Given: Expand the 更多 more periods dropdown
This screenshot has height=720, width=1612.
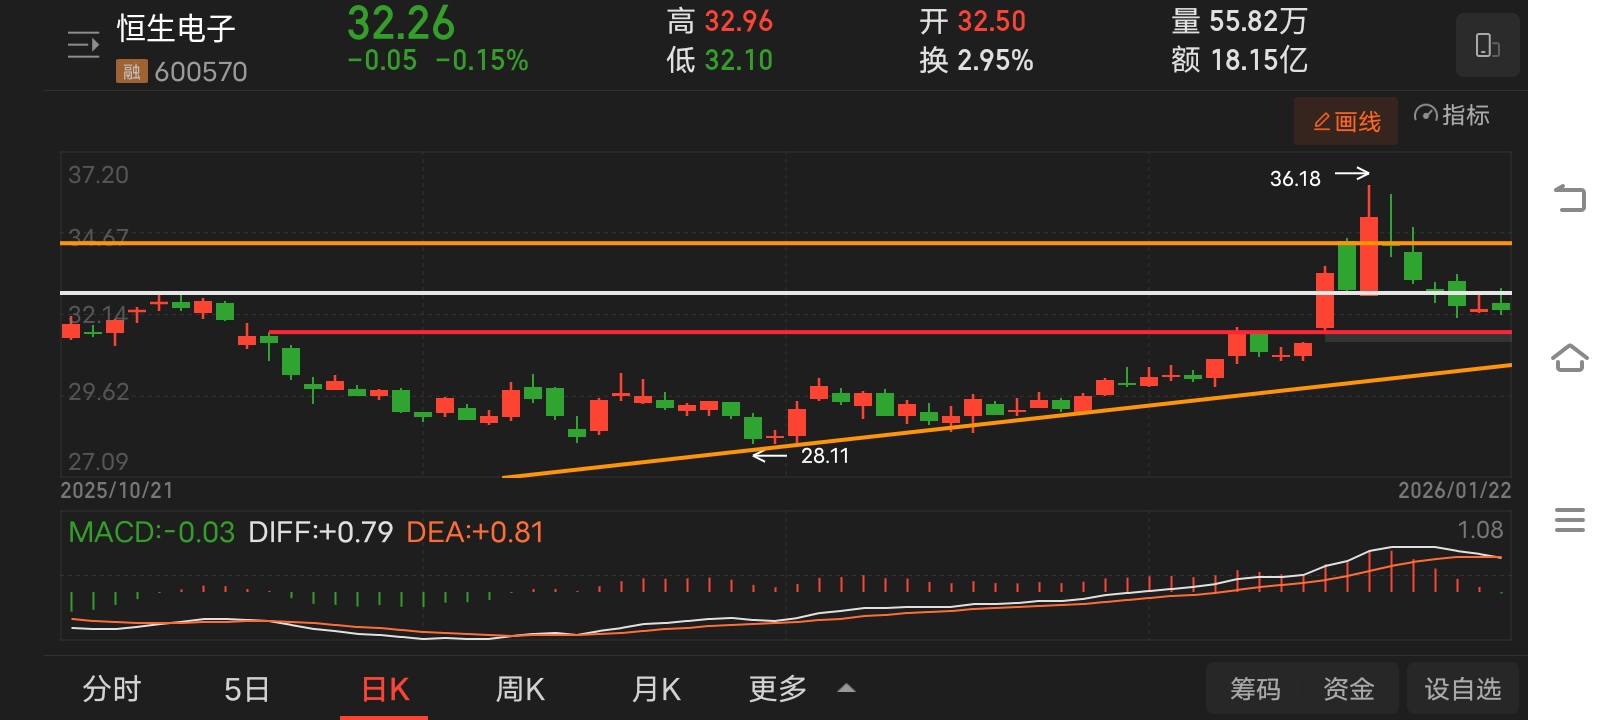Looking at the screenshot, I should [802, 689].
